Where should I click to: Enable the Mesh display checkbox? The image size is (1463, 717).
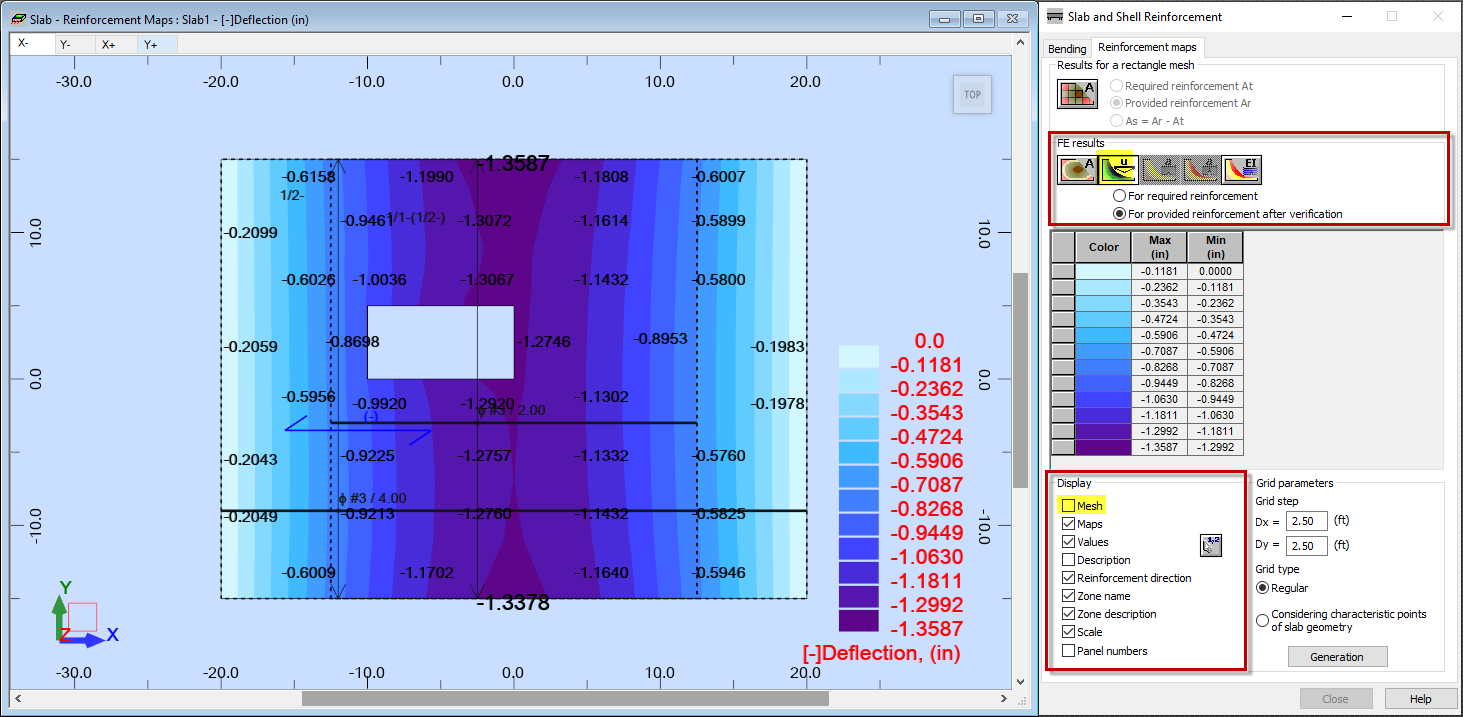pos(1068,506)
